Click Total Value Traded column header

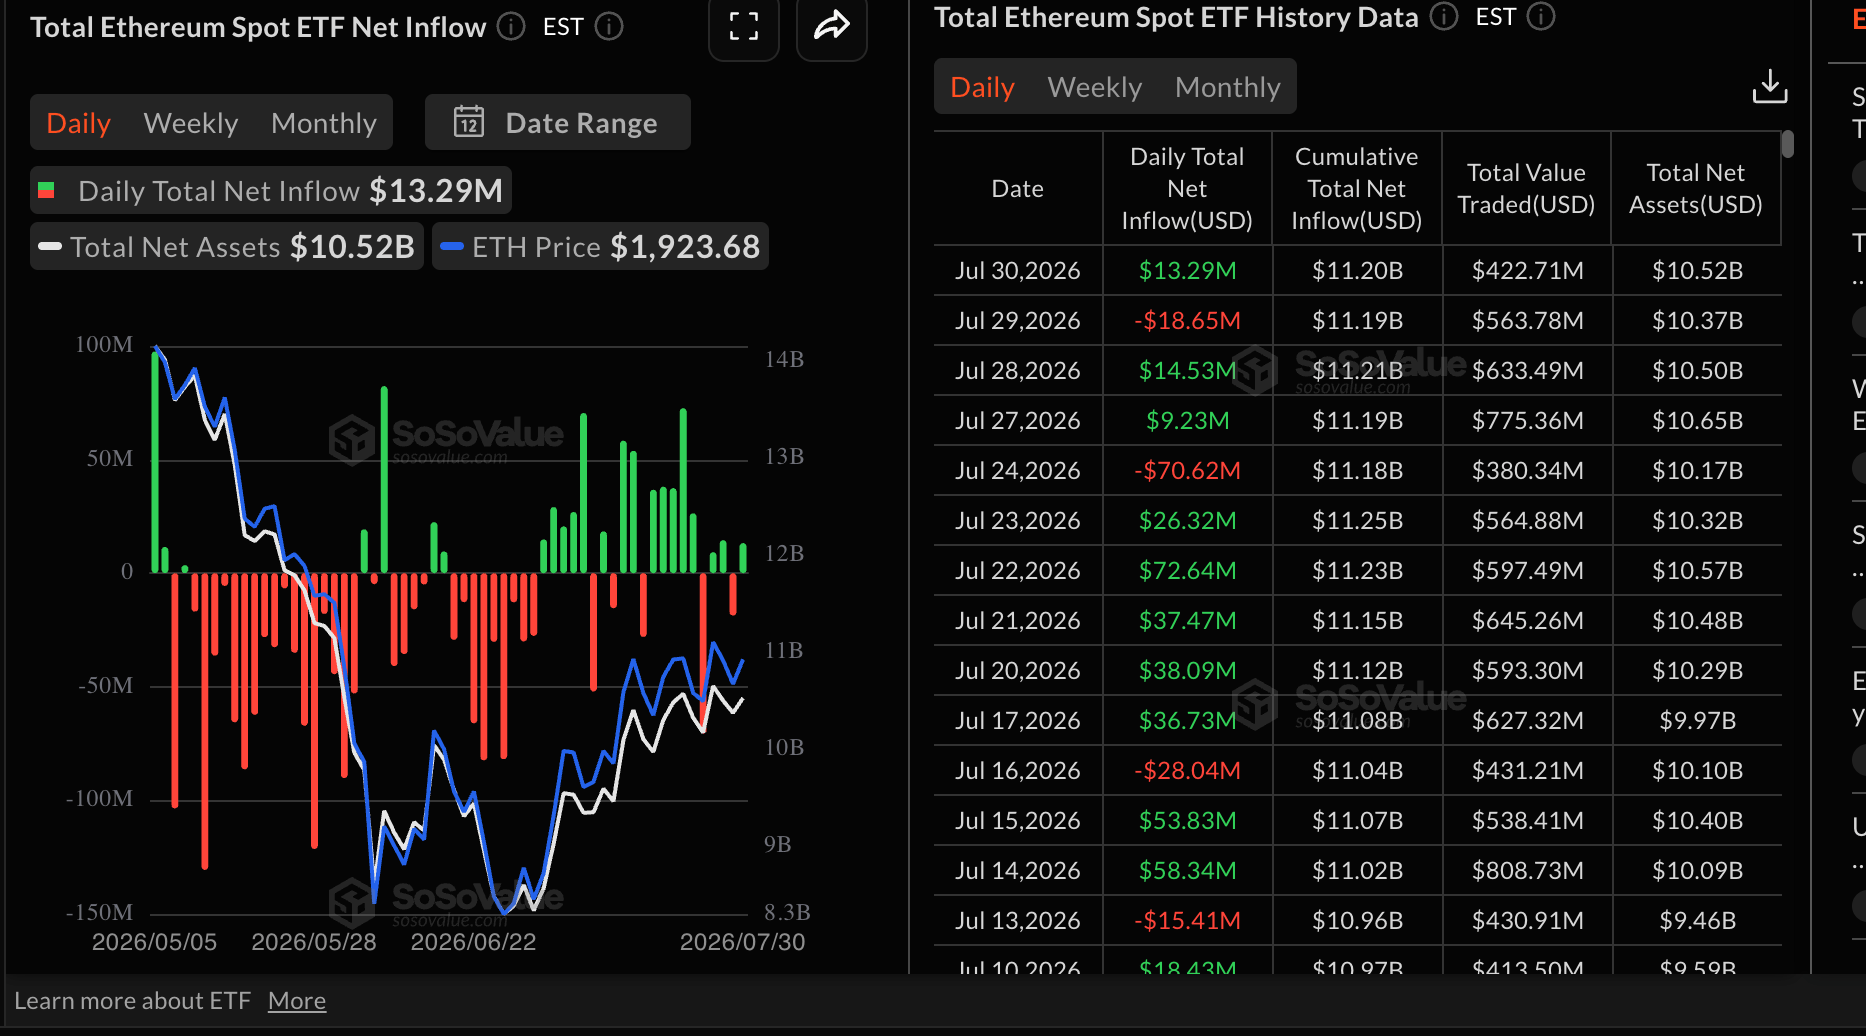1526,189
